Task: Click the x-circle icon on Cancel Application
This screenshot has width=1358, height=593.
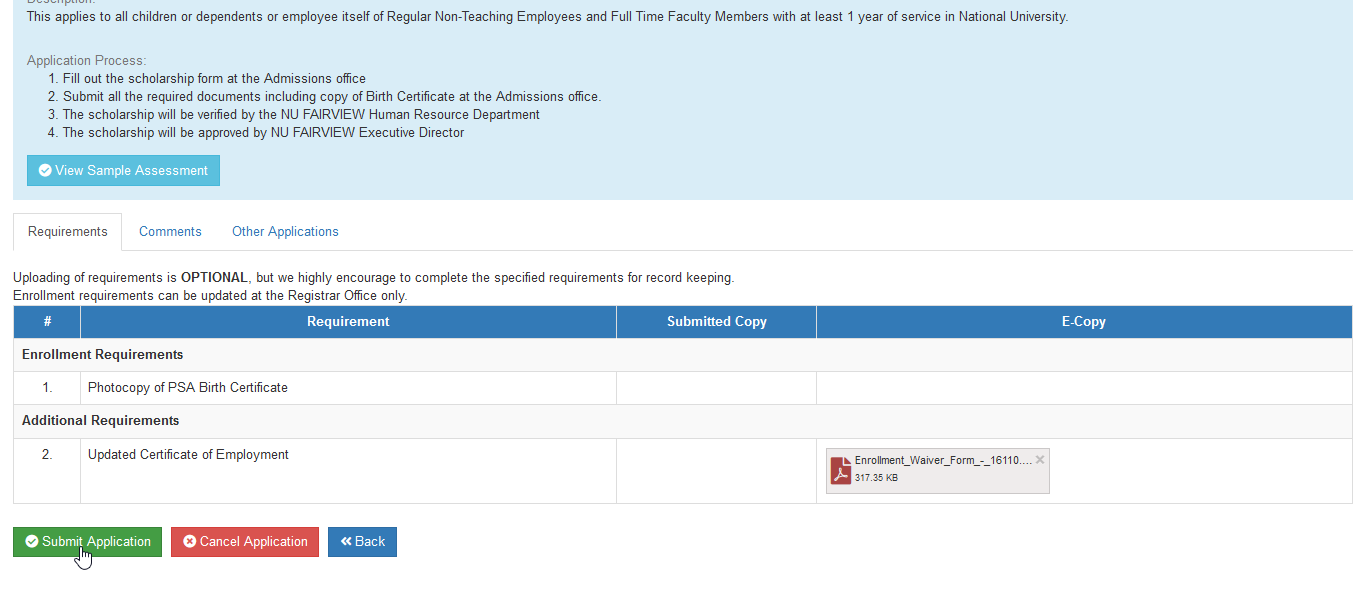Action: pyautogui.click(x=190, y=542)
